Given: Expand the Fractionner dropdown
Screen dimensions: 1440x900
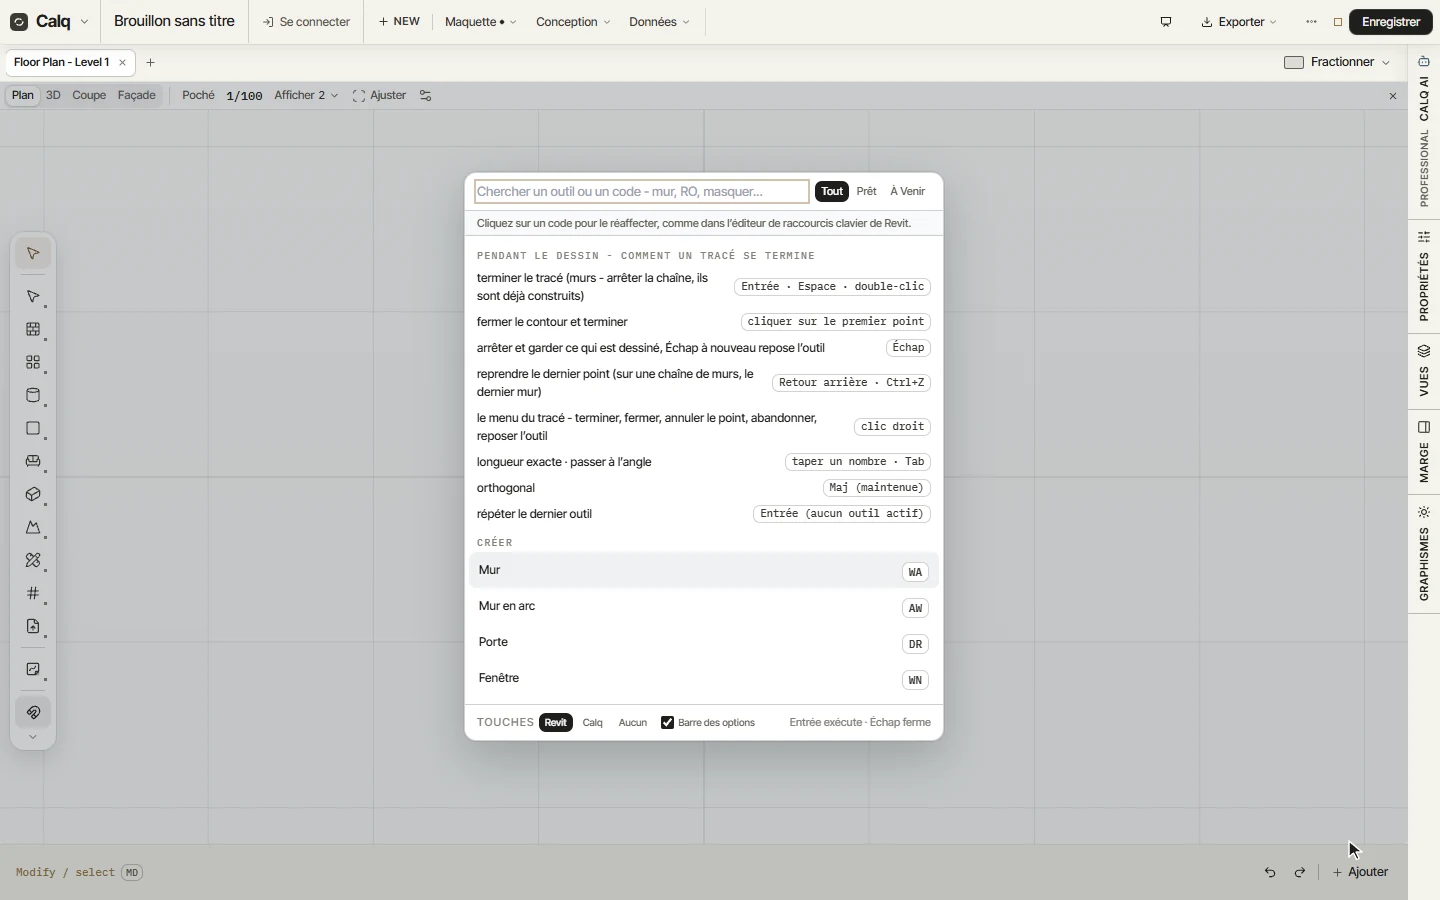Looking at the screenshot, I should tap(1338, 62).
